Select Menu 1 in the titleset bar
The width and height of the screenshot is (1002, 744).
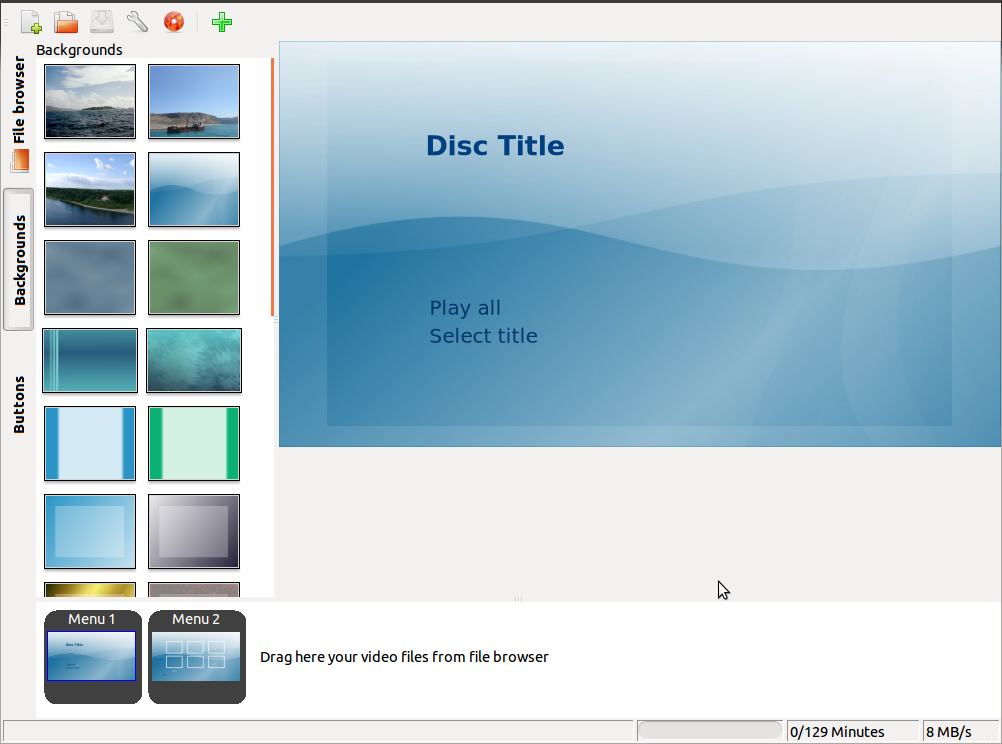tap(92, 656)
